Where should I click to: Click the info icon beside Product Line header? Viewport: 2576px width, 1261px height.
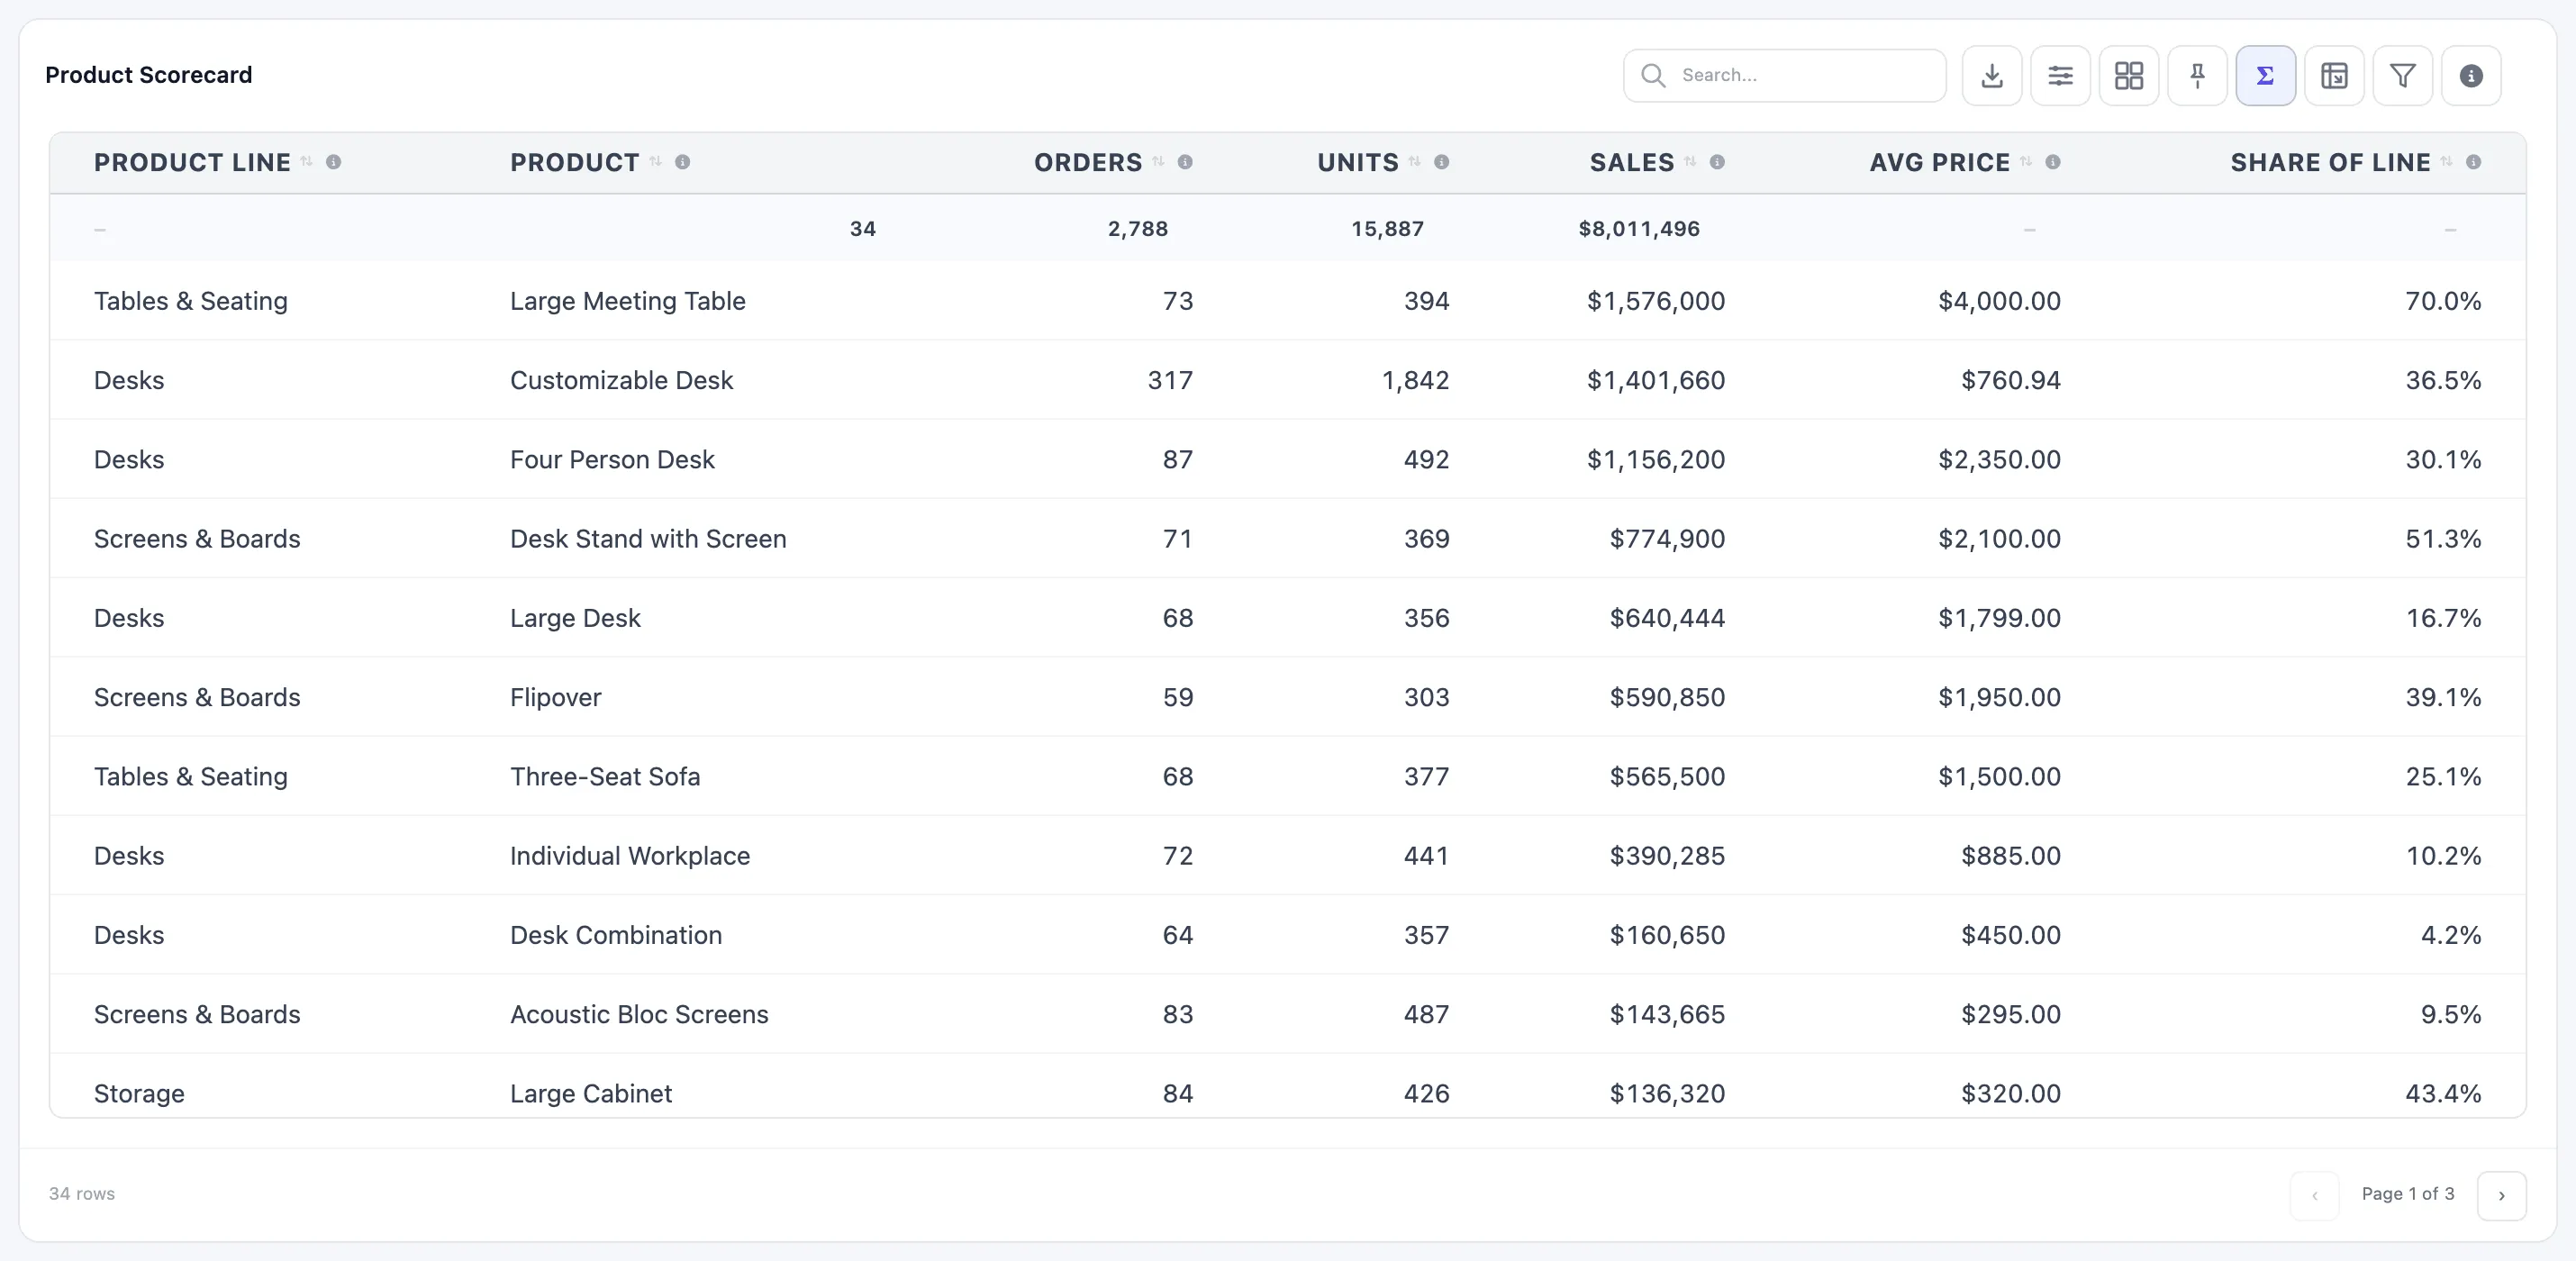coord(334,162)
